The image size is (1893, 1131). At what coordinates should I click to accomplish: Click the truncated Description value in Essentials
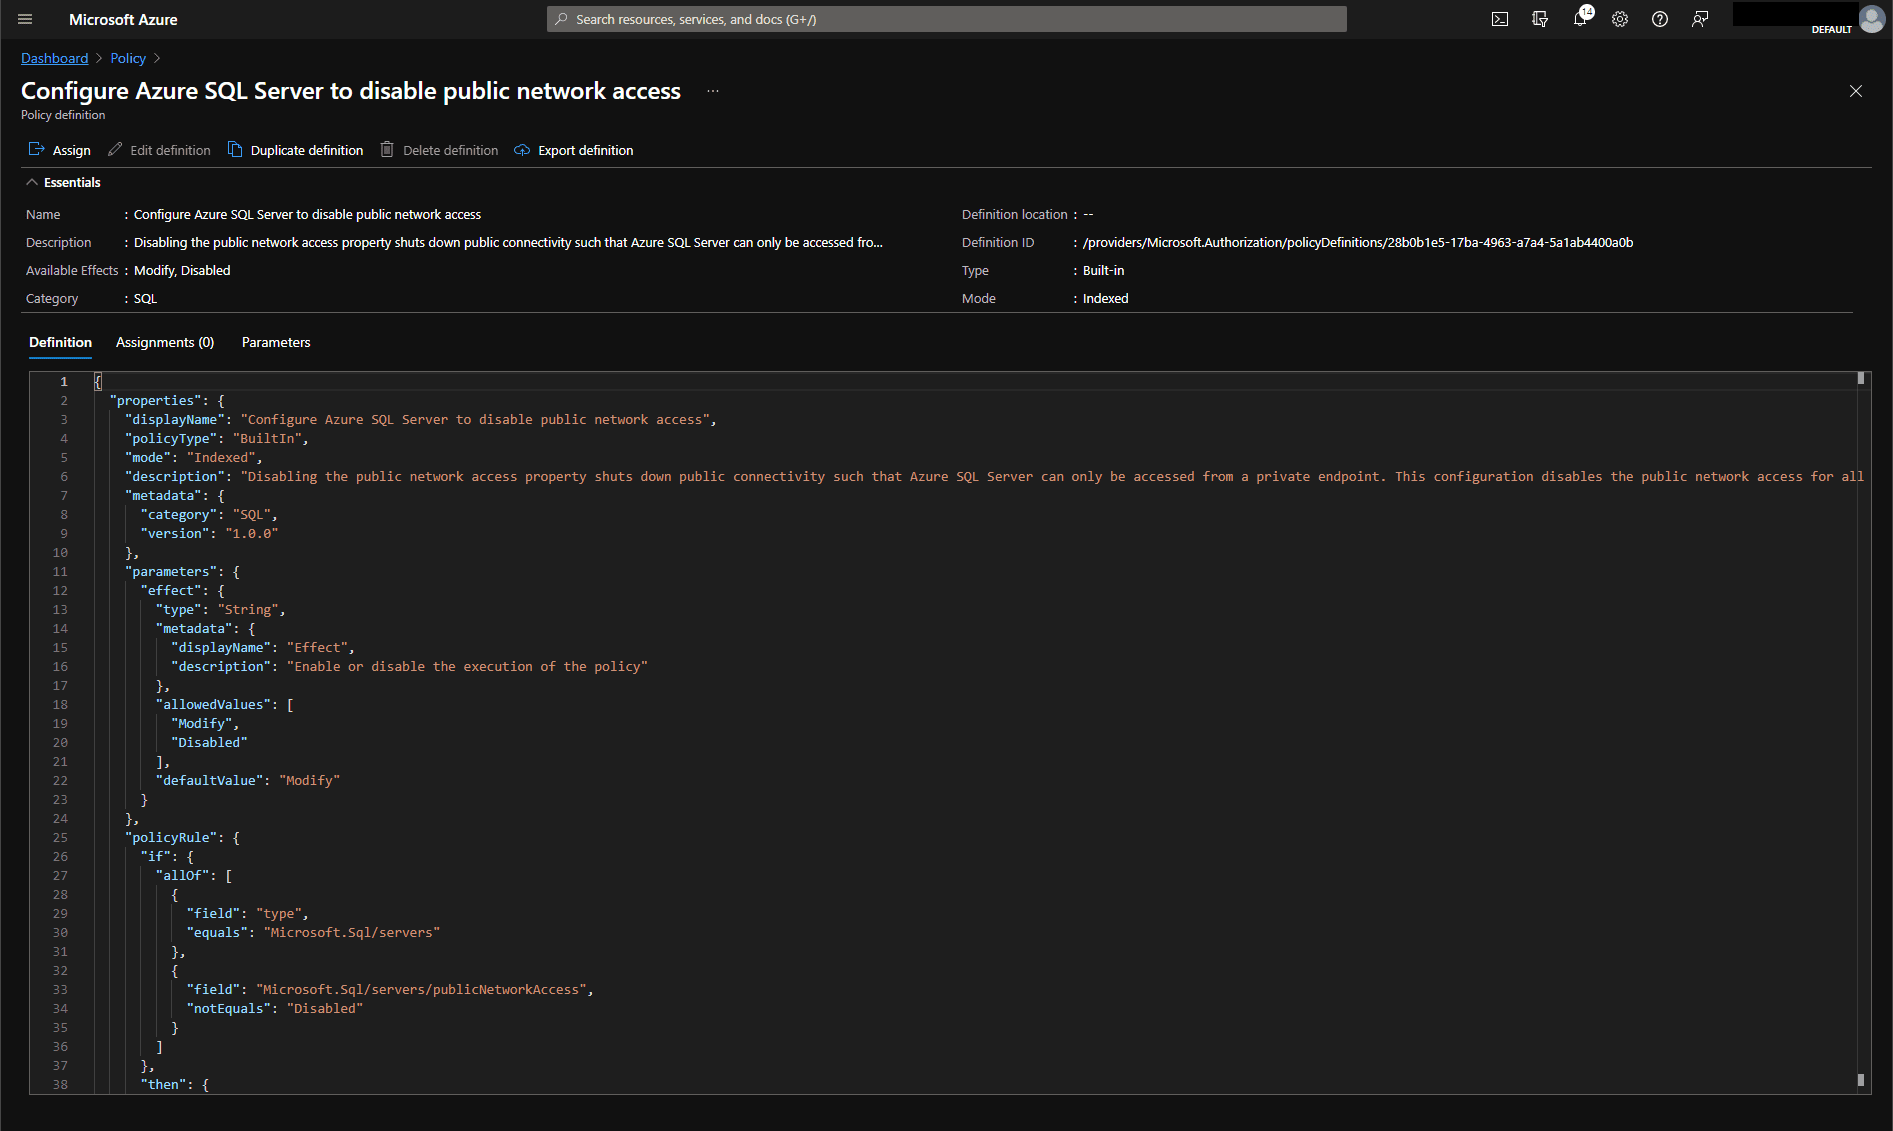point(508,242)
